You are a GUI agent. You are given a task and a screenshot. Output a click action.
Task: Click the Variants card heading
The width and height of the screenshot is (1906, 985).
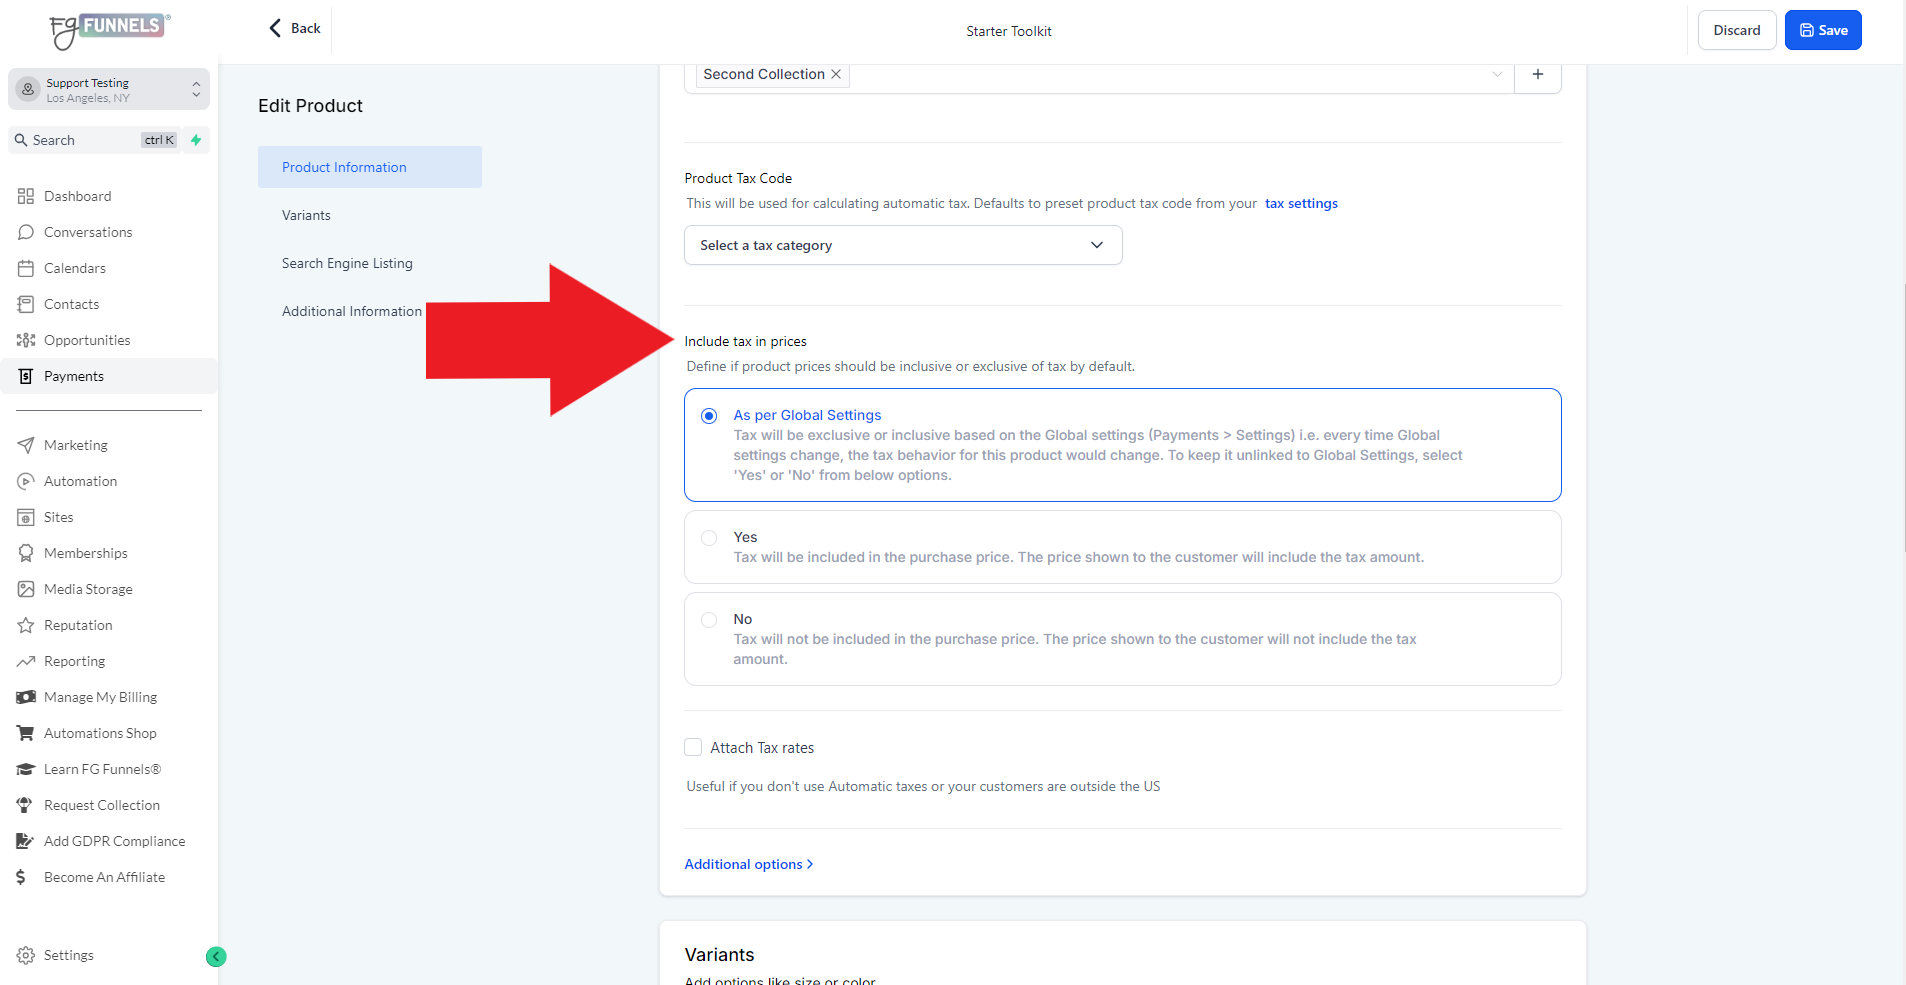point(719,955)
